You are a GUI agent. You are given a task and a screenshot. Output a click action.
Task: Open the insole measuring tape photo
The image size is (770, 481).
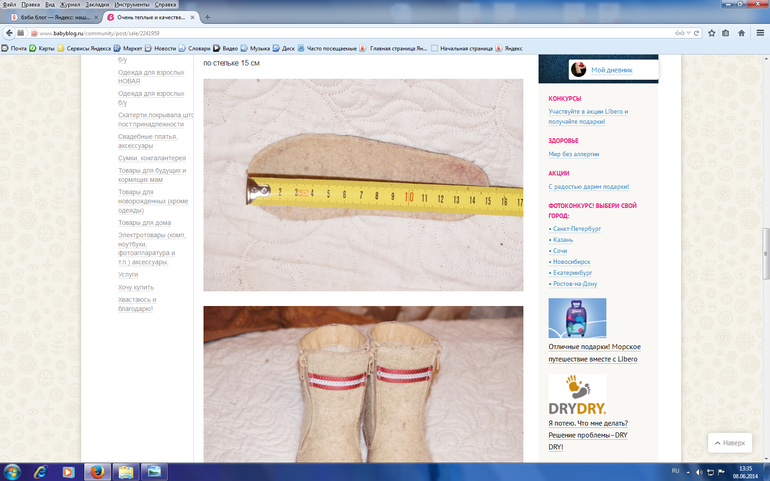coord(363,185)
